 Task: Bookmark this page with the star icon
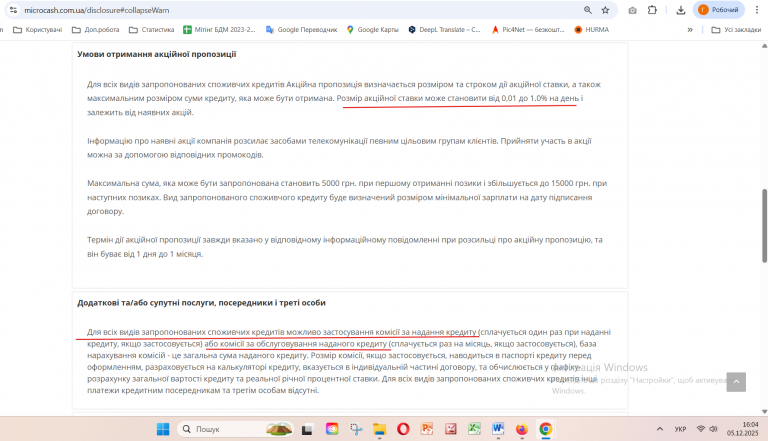click(x=605, y=10)
